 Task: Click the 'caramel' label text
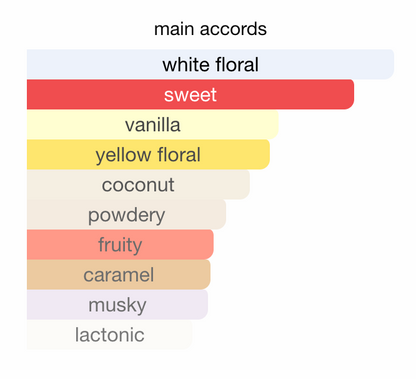click(119, 275)
